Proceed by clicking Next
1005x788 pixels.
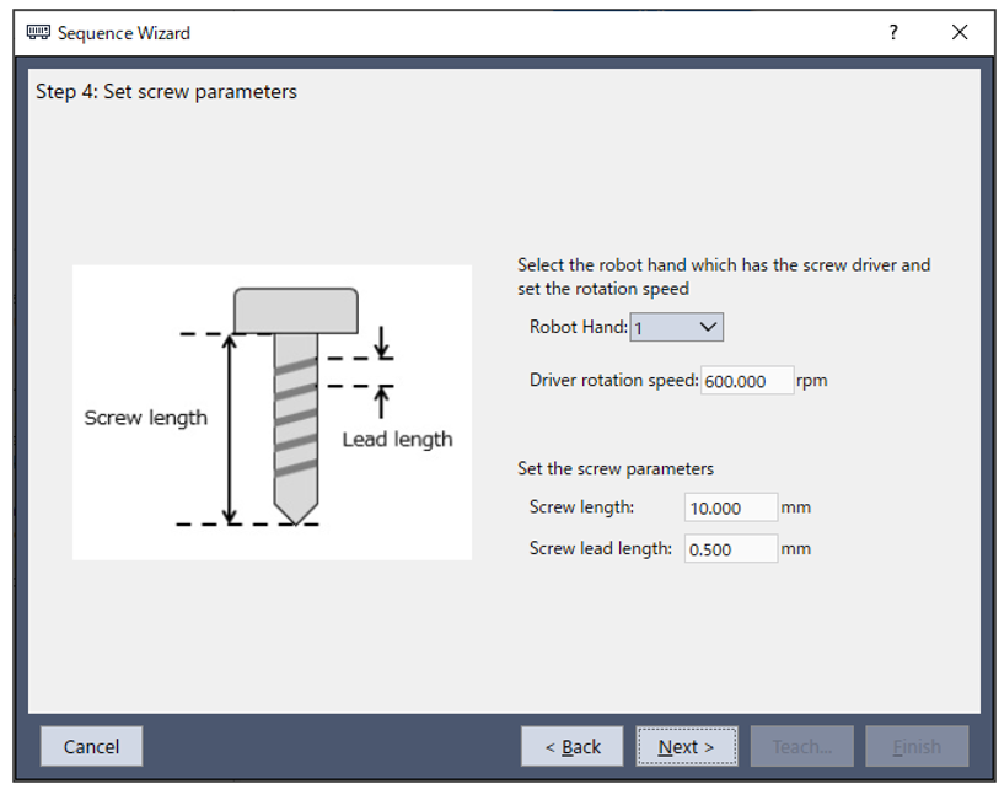point(686,747)
